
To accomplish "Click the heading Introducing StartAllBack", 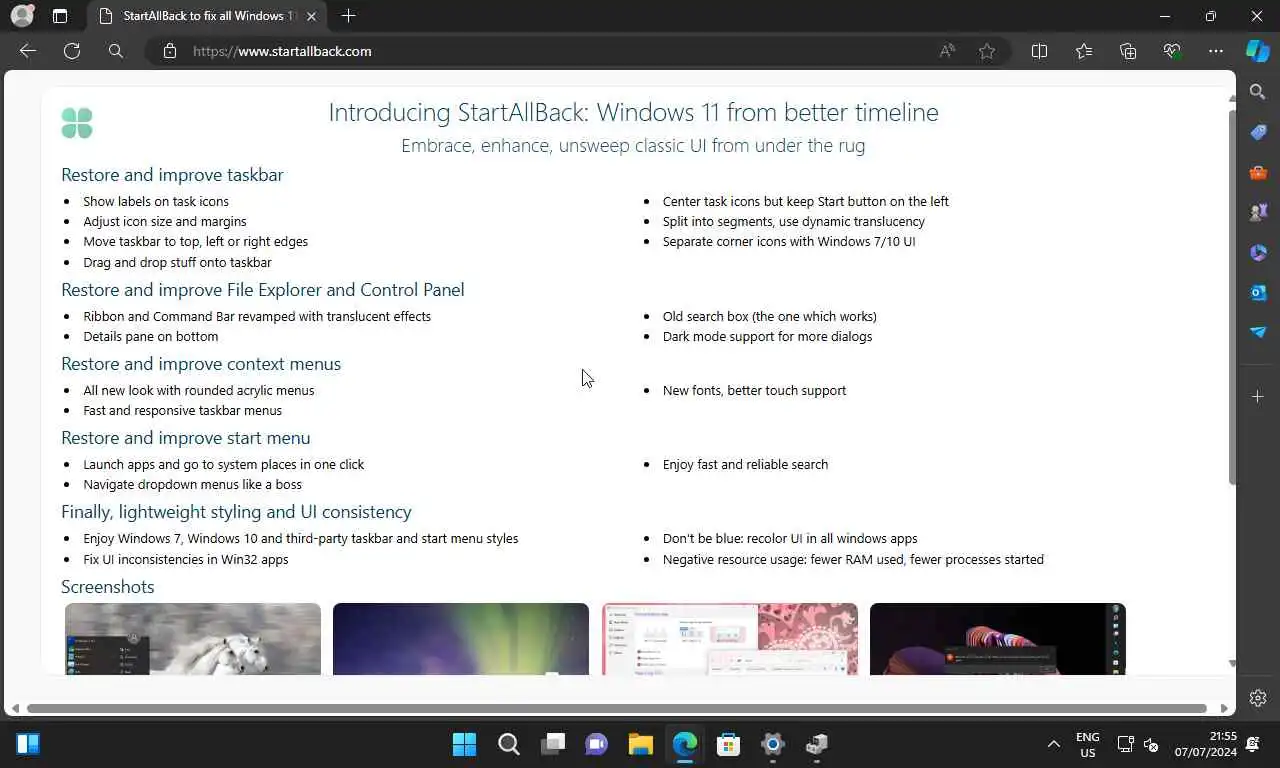I will 633,112.
